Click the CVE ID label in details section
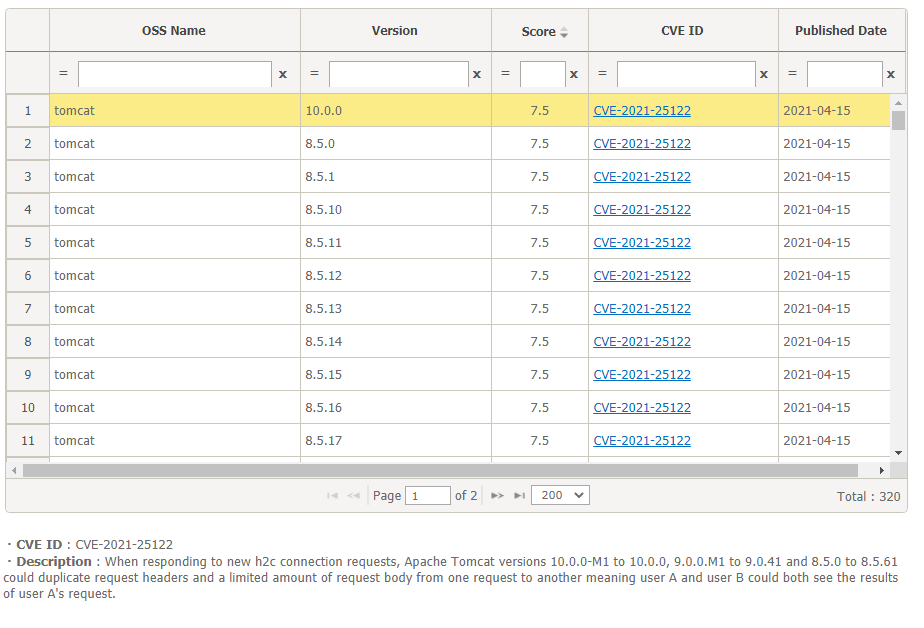Viewport: 924px width, 628px height. click(x=39, y=545)
